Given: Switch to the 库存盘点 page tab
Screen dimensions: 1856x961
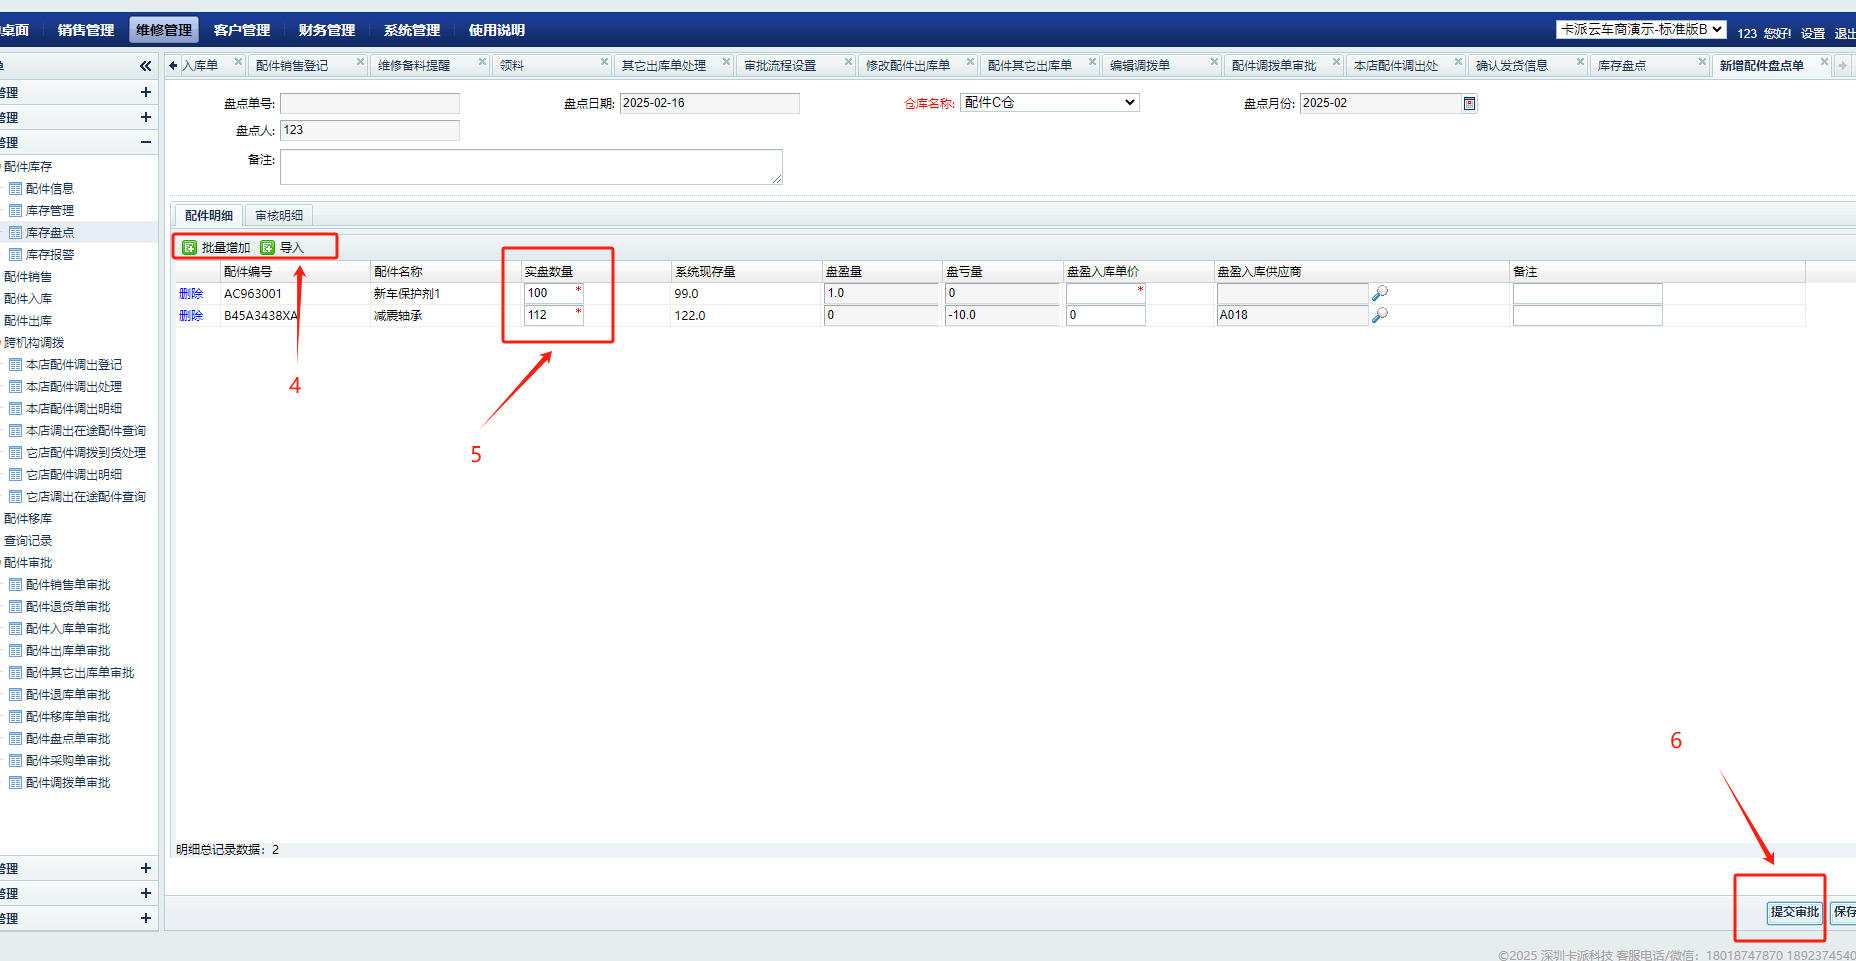Looking at the screenshot, I should pos(1621,66).
